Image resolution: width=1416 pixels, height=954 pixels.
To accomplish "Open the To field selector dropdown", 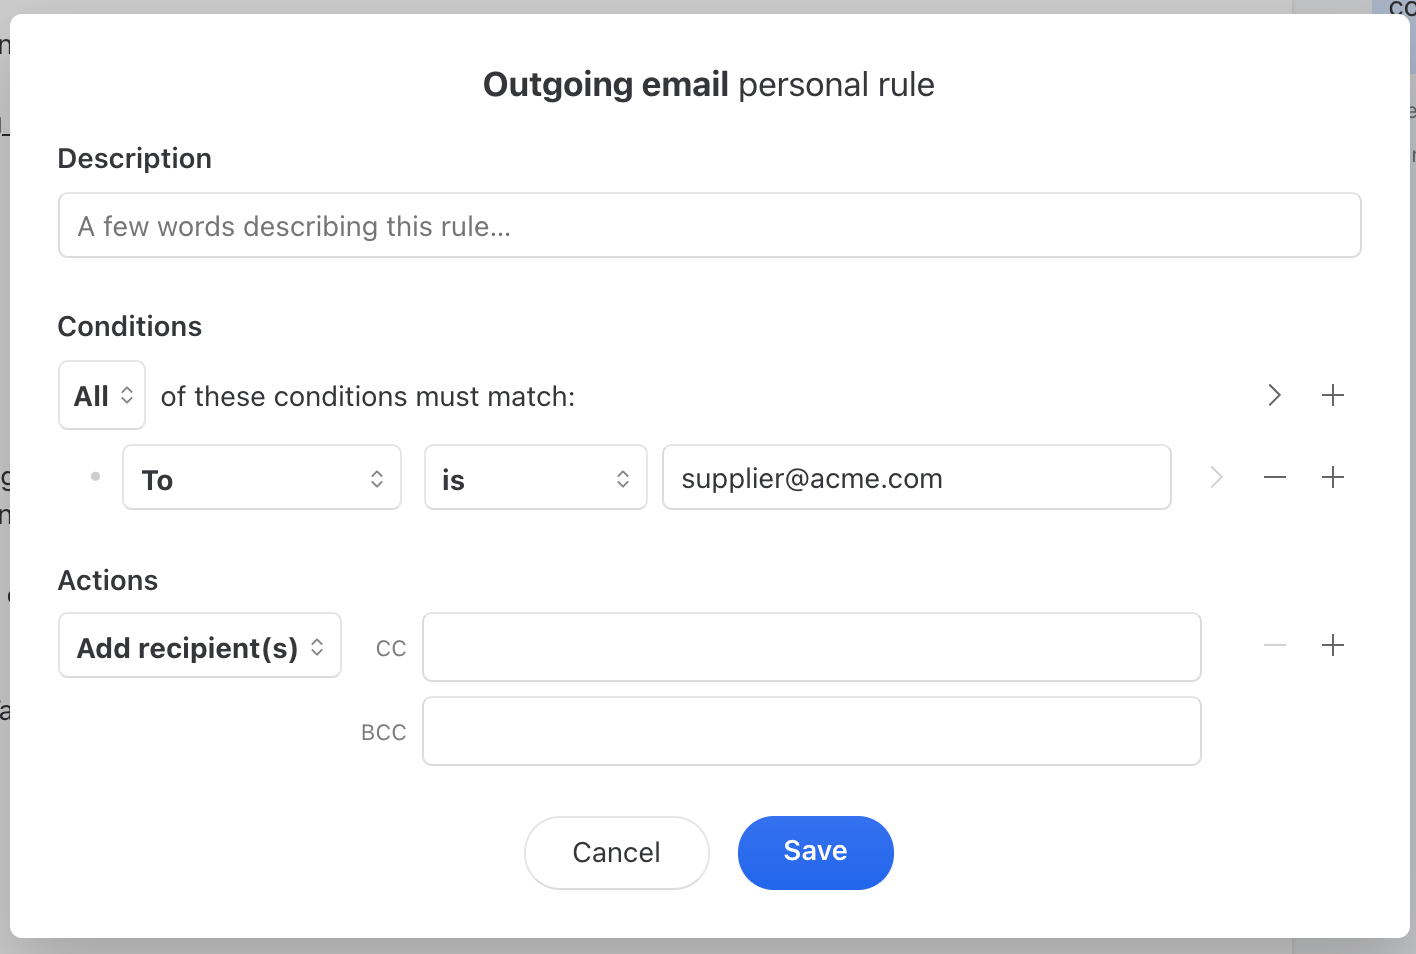I will coord(262,478).
